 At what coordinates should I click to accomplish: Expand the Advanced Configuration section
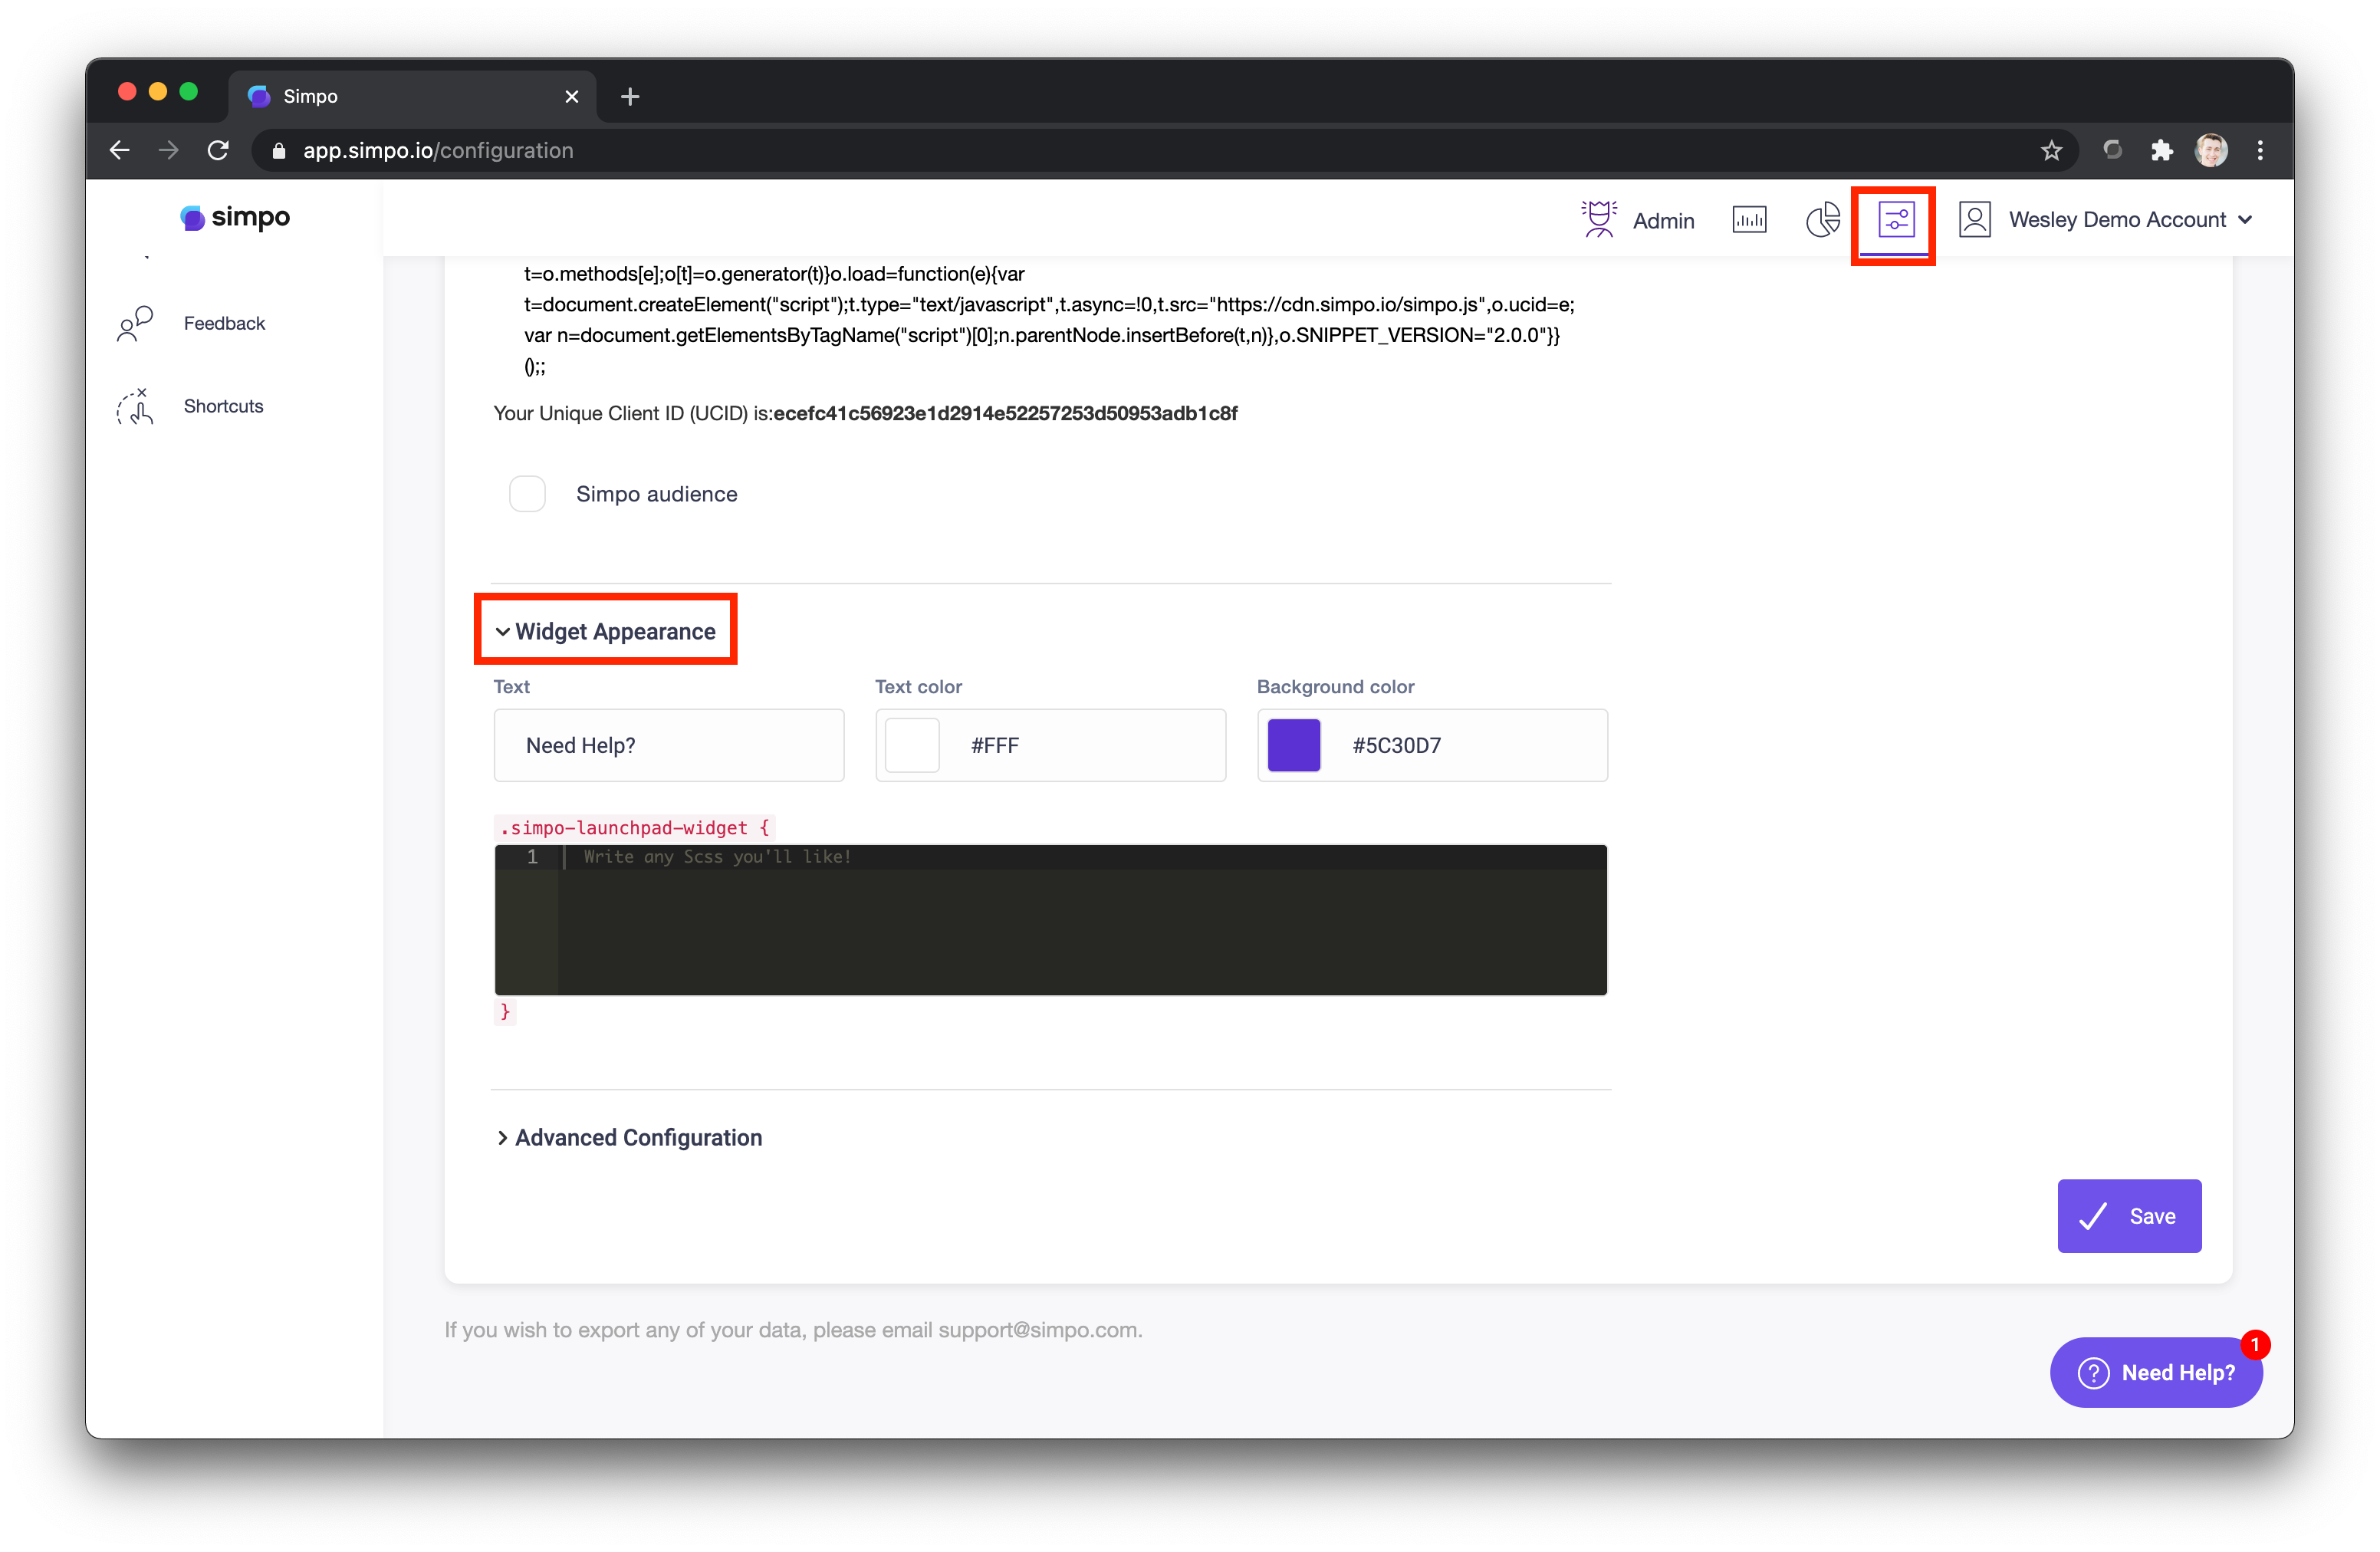point(629,1137)
